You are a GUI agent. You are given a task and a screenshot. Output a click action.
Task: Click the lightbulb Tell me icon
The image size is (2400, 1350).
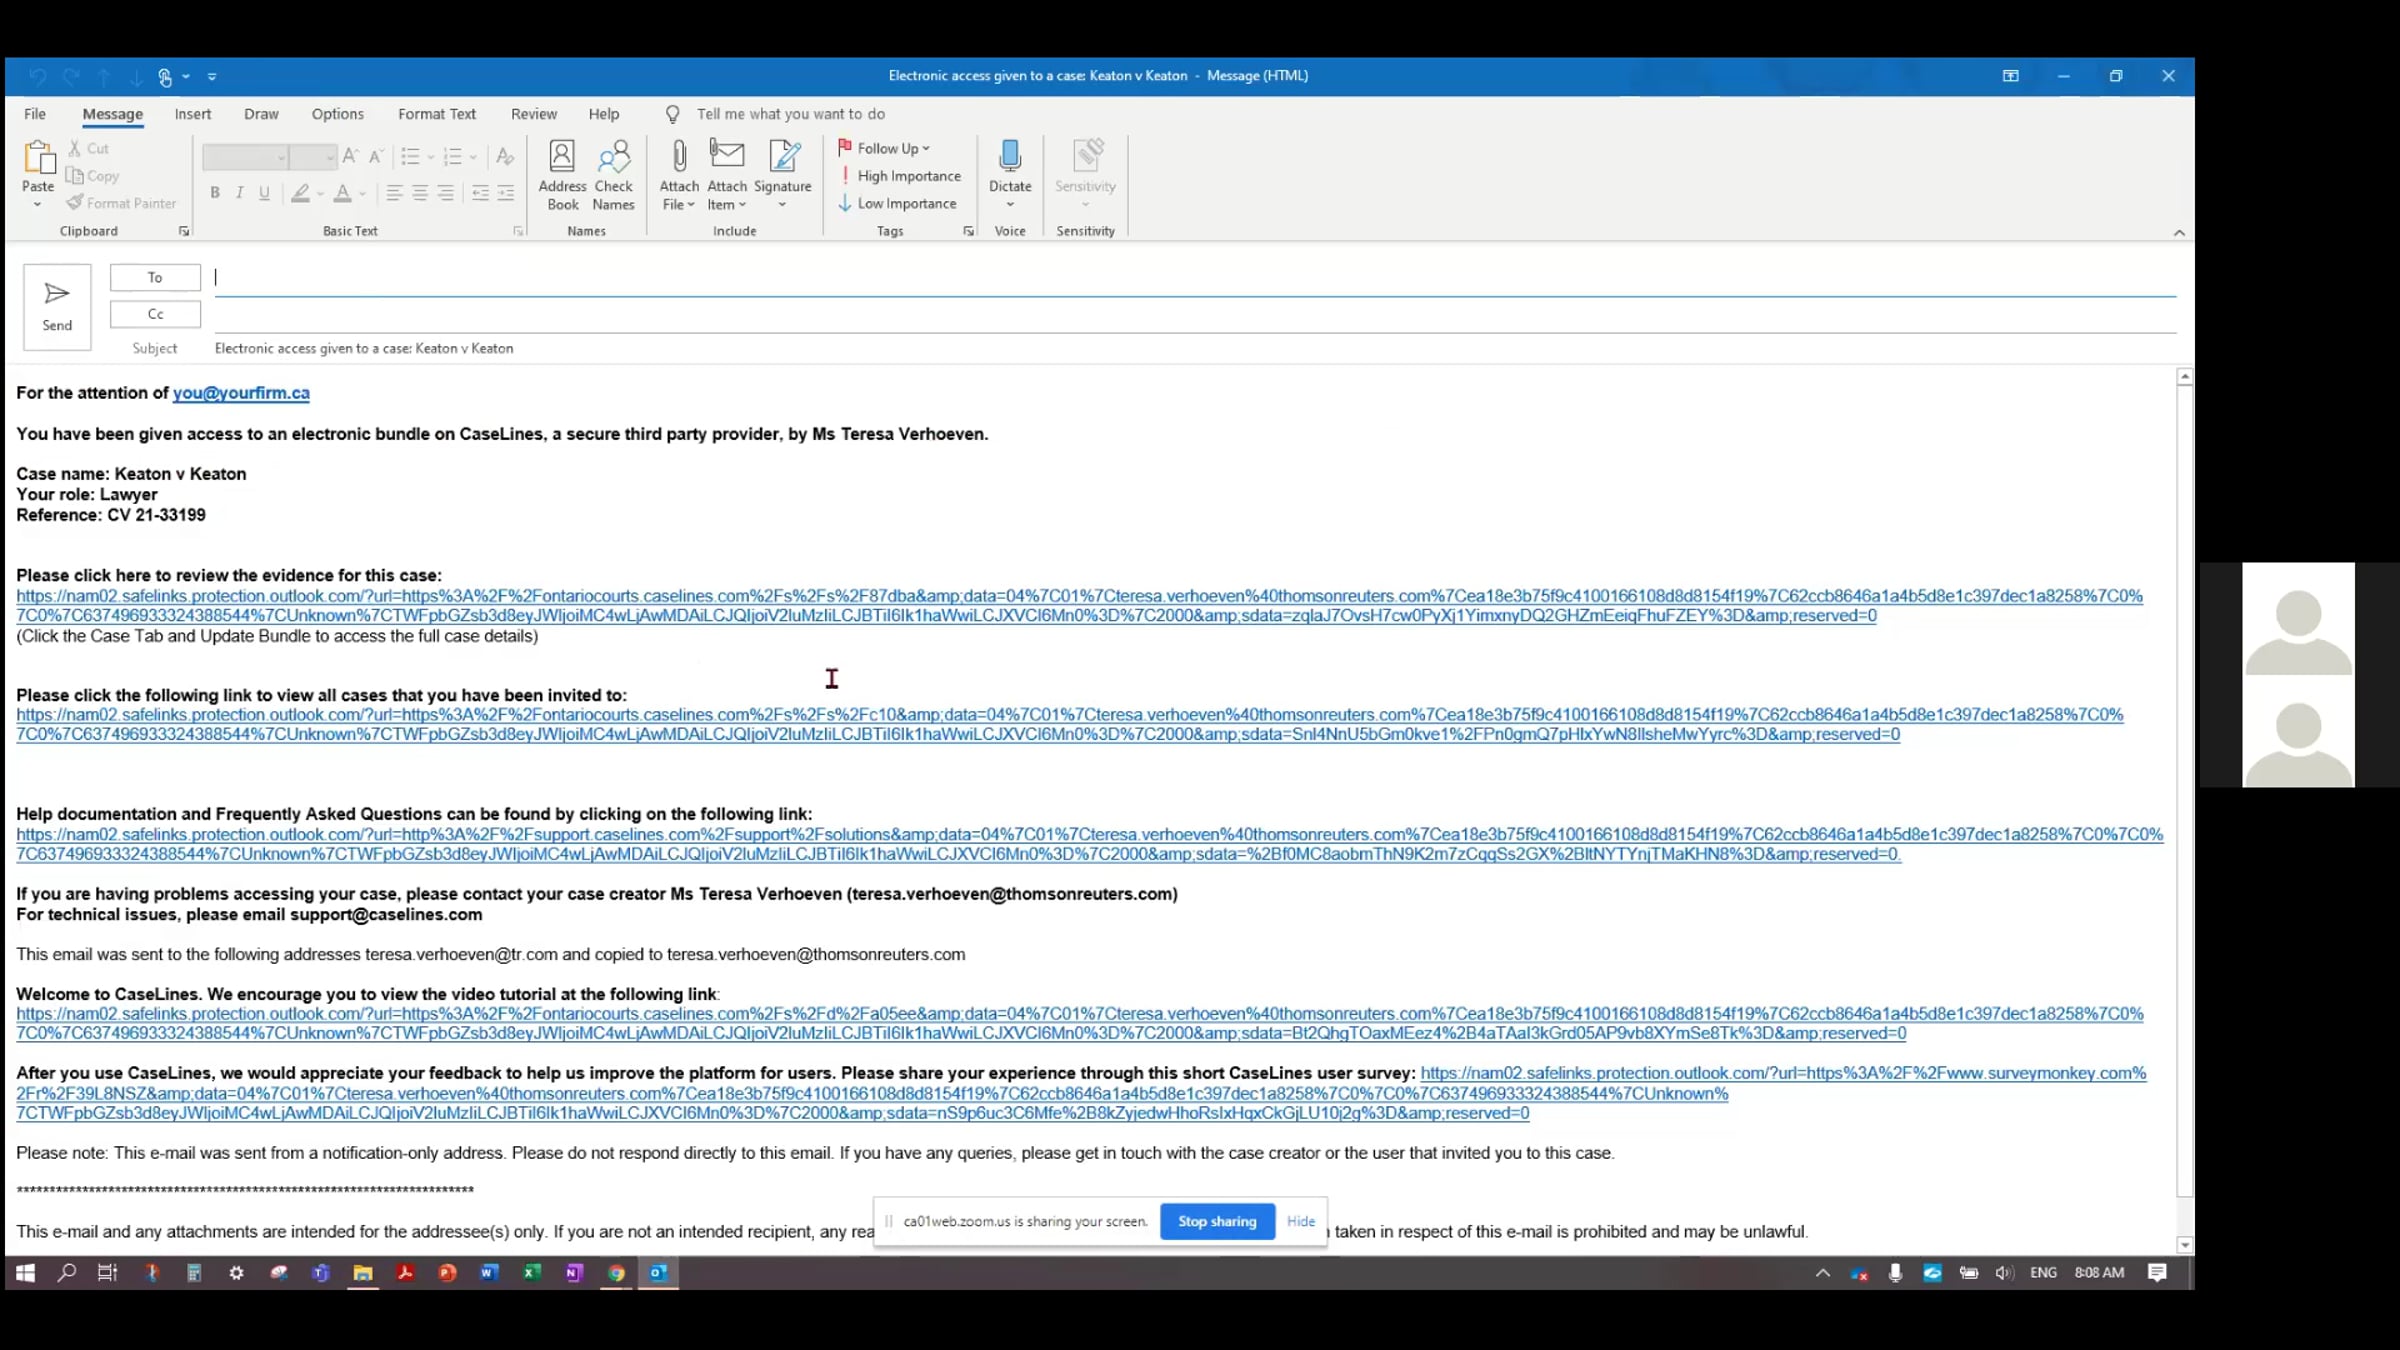(673, 114)
